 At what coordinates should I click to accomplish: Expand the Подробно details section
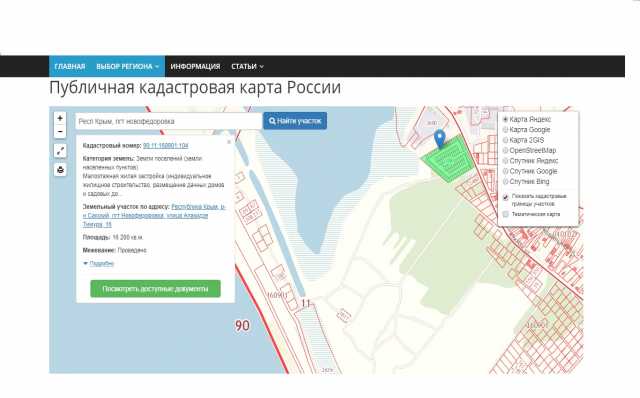[x=98, y=264]
